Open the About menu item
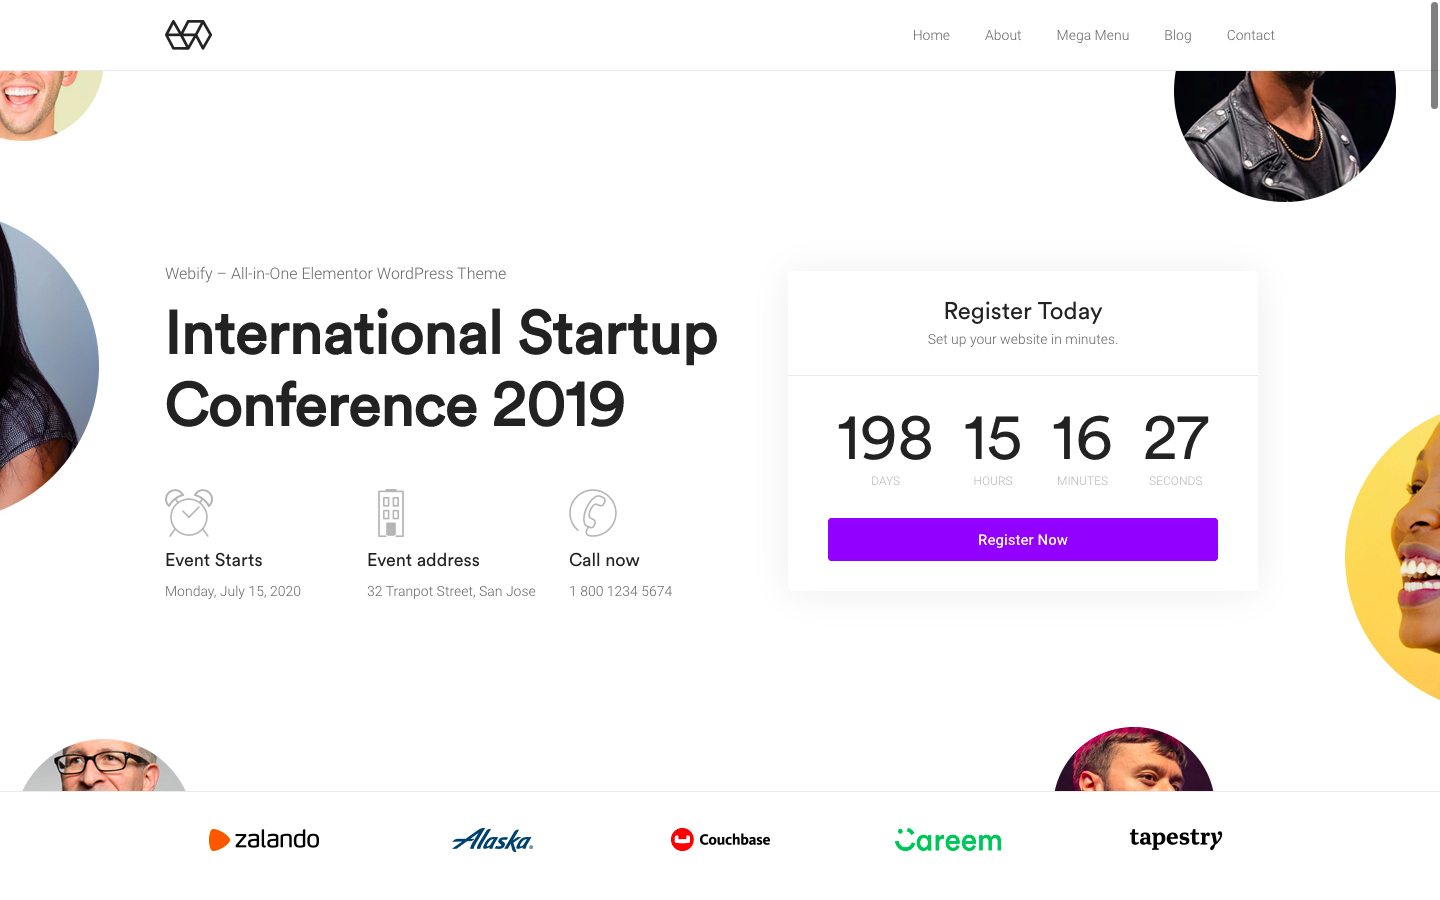Screen dimensions: 1440x900 pyautogui.click(x=1003, y=35)
